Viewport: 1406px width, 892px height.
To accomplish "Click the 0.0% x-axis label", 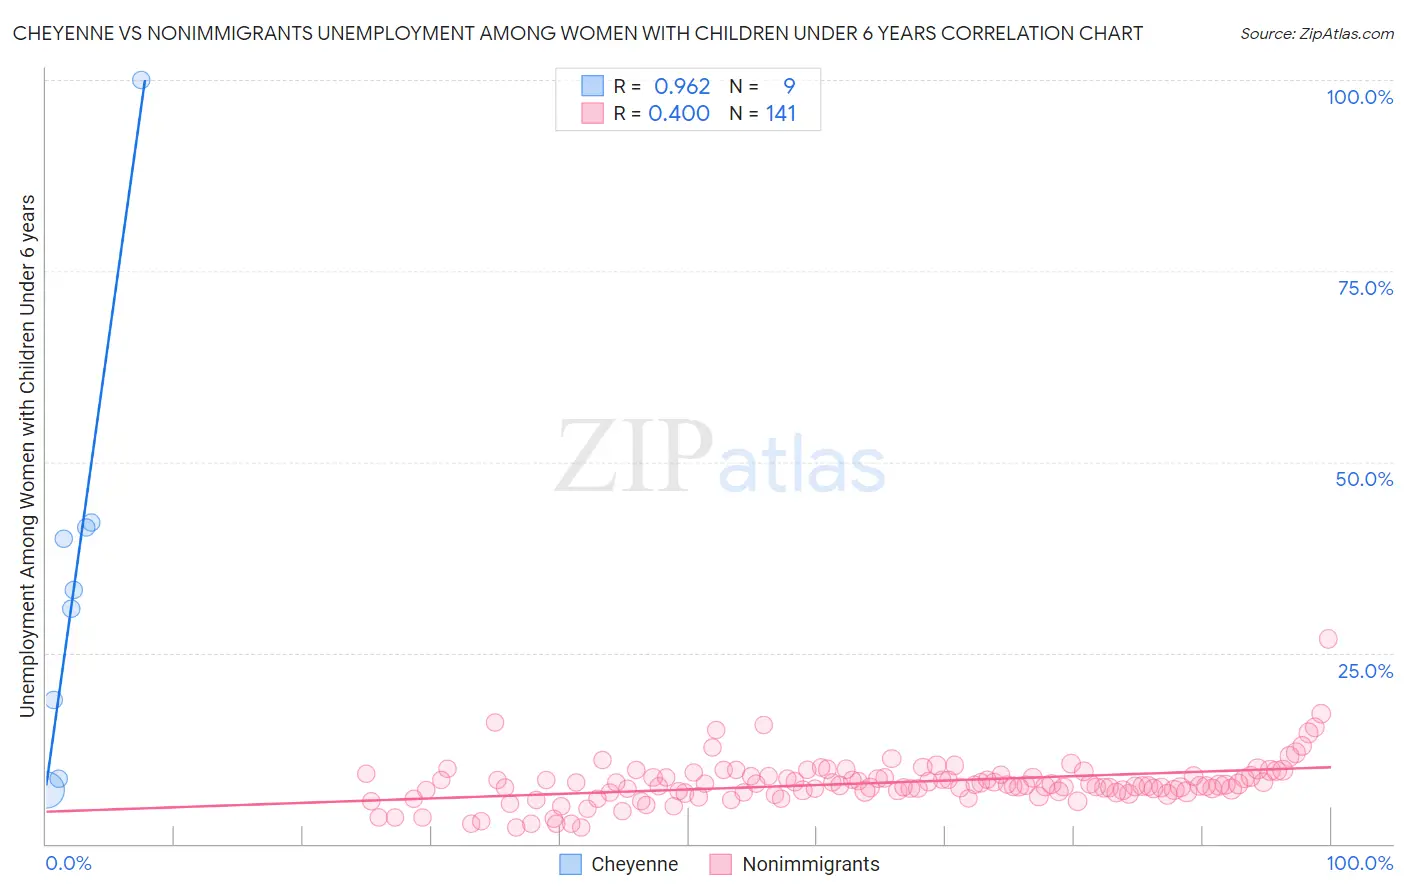I will [68, 863].
